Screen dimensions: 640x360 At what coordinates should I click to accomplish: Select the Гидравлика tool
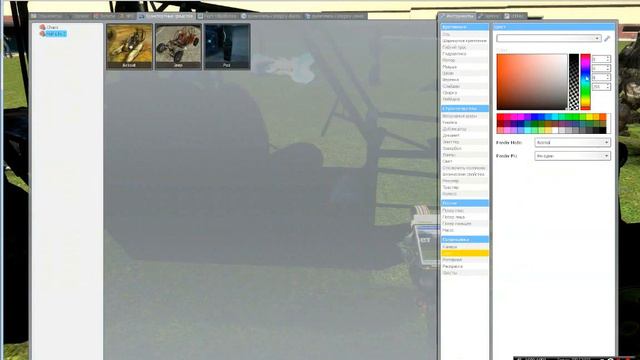(x=464, y=54)
